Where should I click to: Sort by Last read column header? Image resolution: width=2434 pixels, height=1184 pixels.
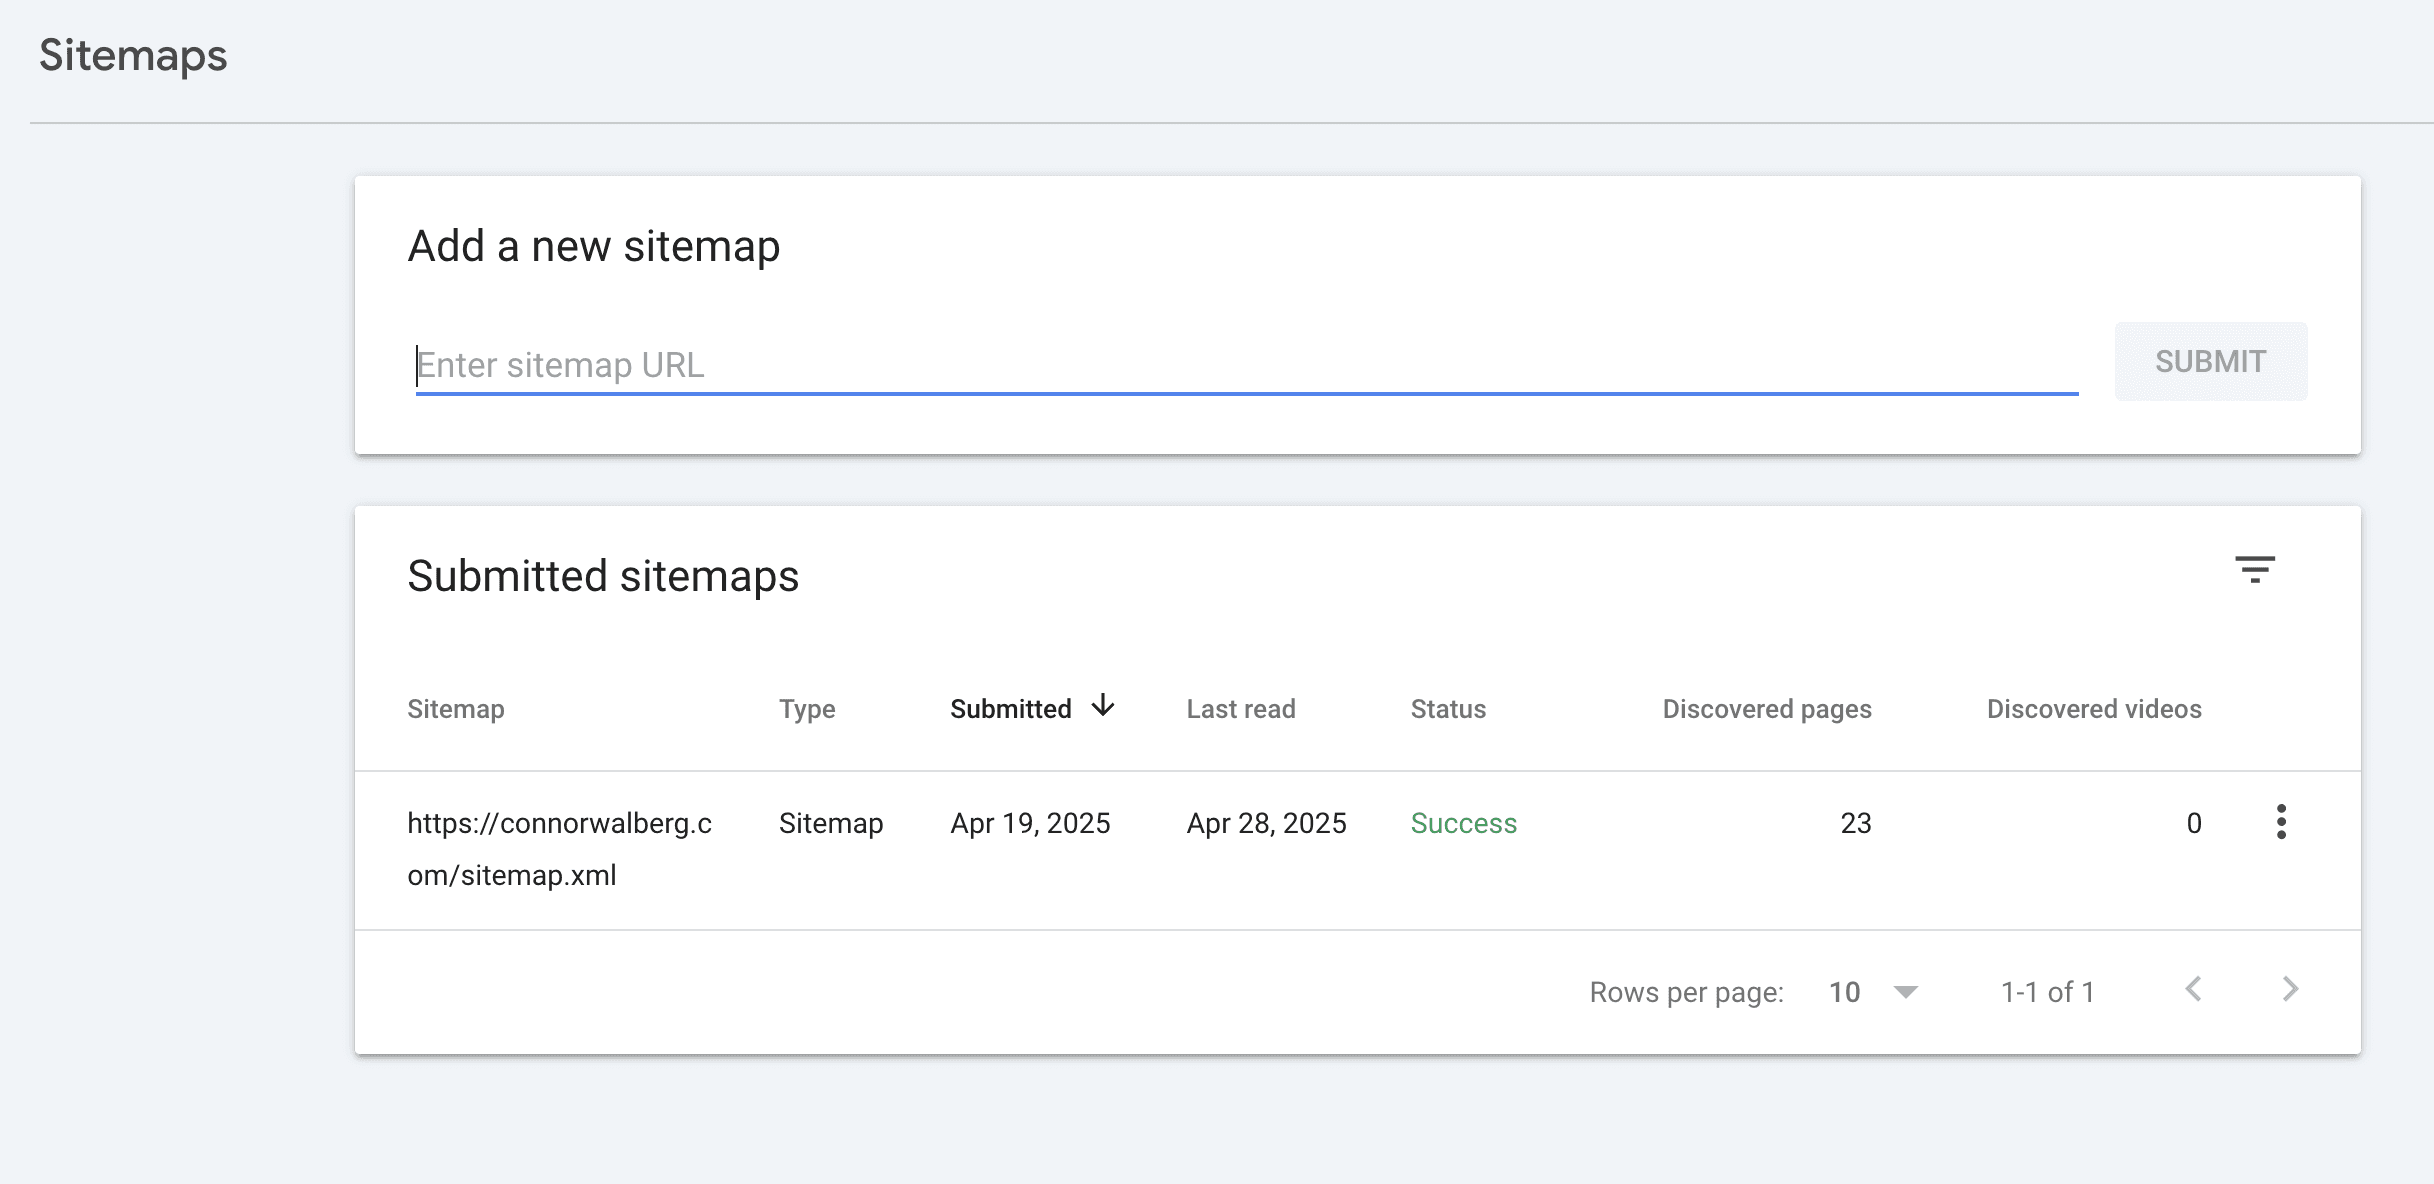pos(1240,709)
